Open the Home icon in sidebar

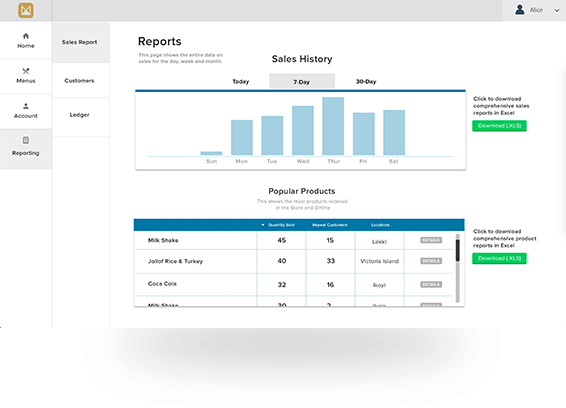(x=26, y=36)
